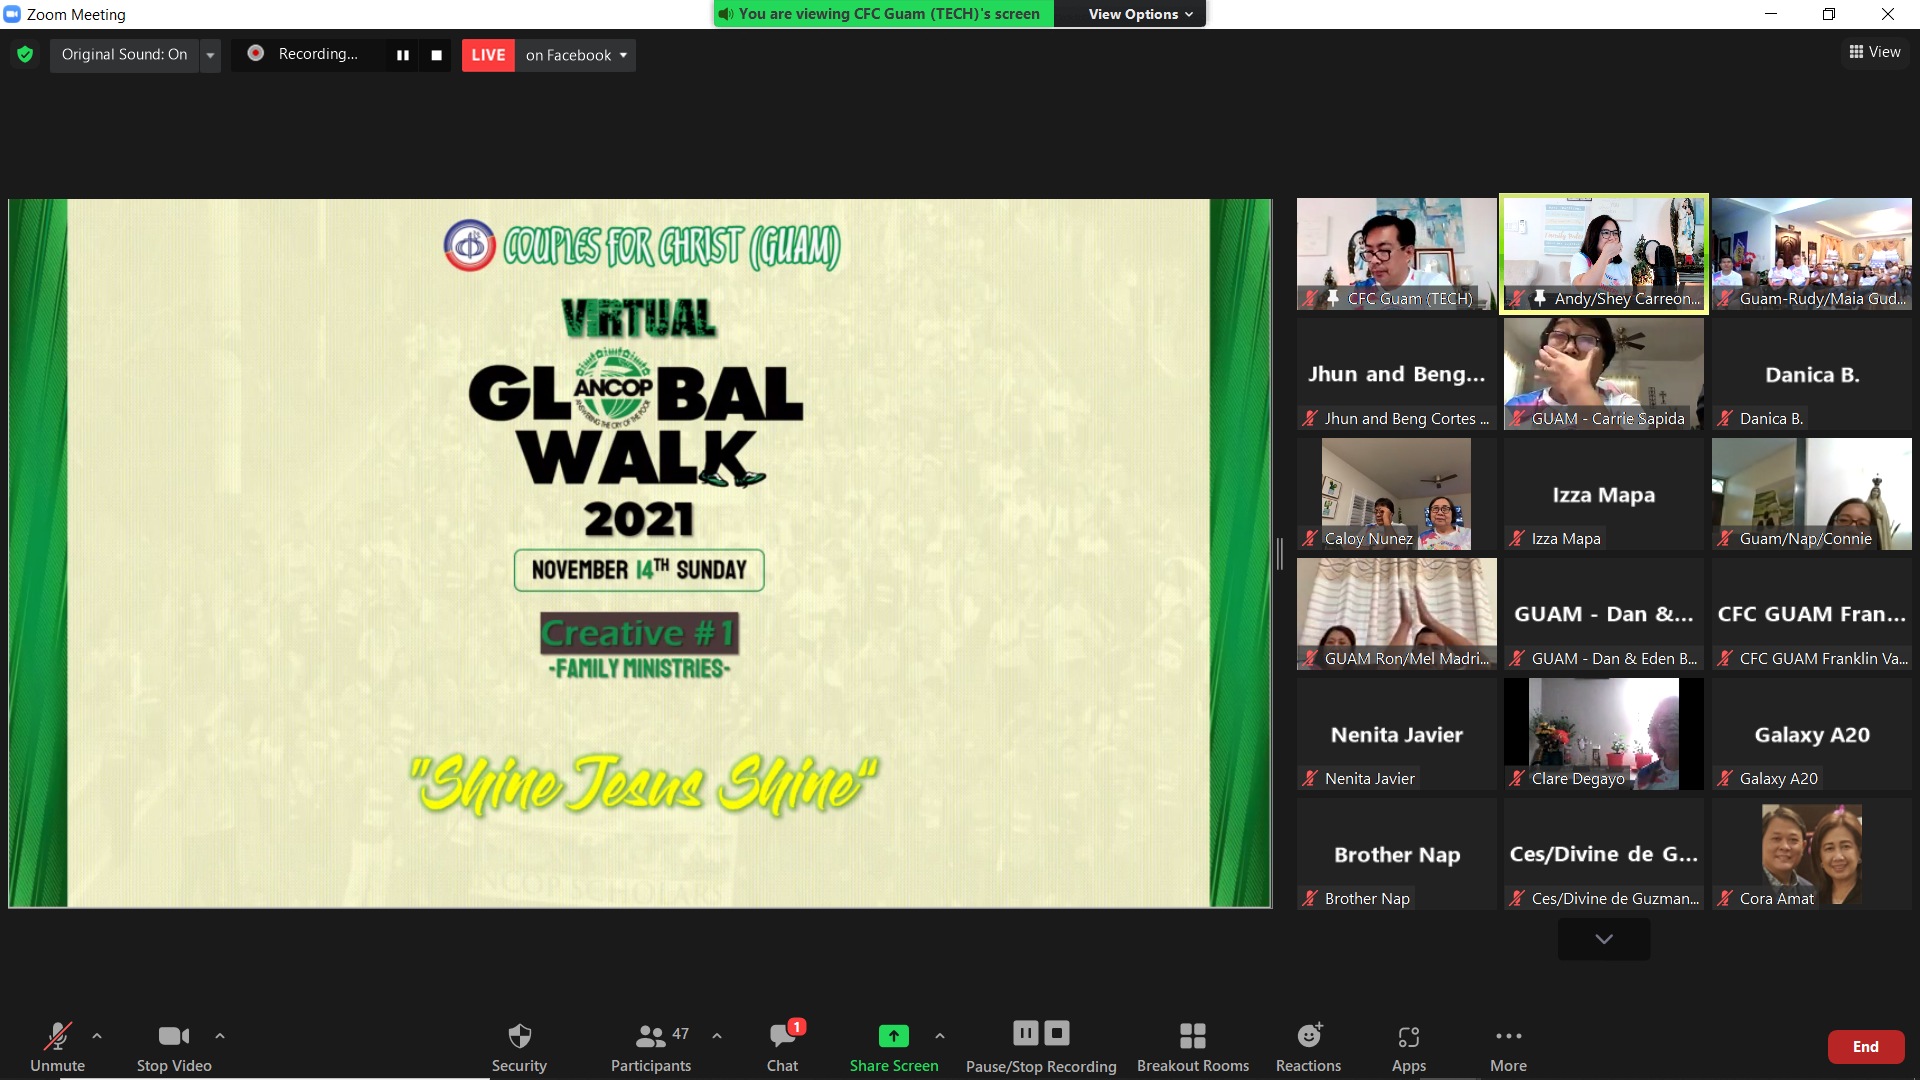This screenshot has height=1080, width=1920.
Task: Select the Guam/Nap/Connie video tile
Action: point(1812,494)
